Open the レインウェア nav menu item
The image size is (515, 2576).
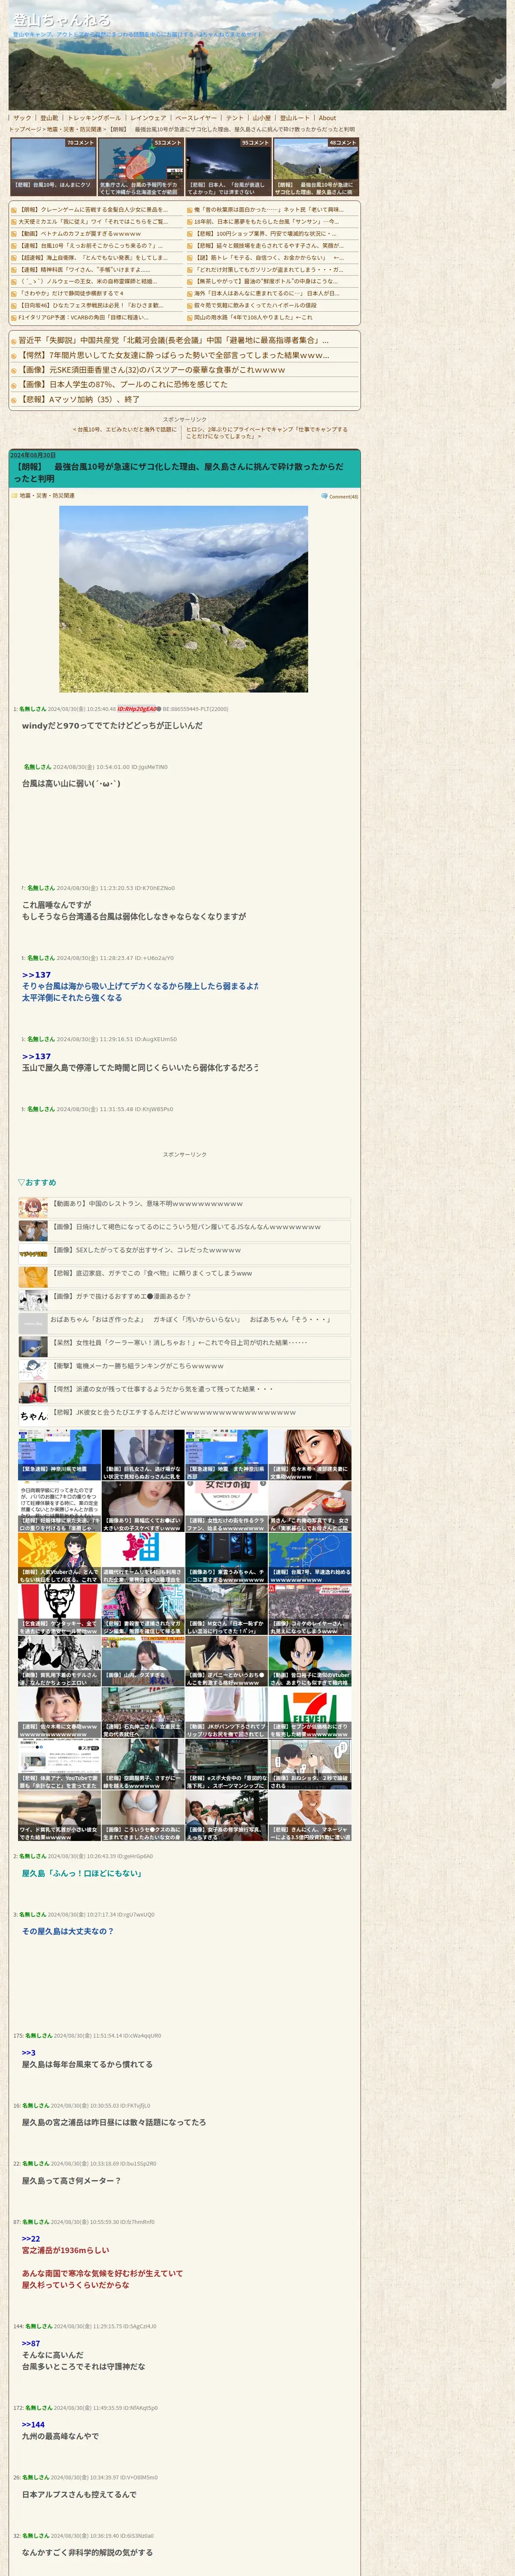(x=148, y=118)
